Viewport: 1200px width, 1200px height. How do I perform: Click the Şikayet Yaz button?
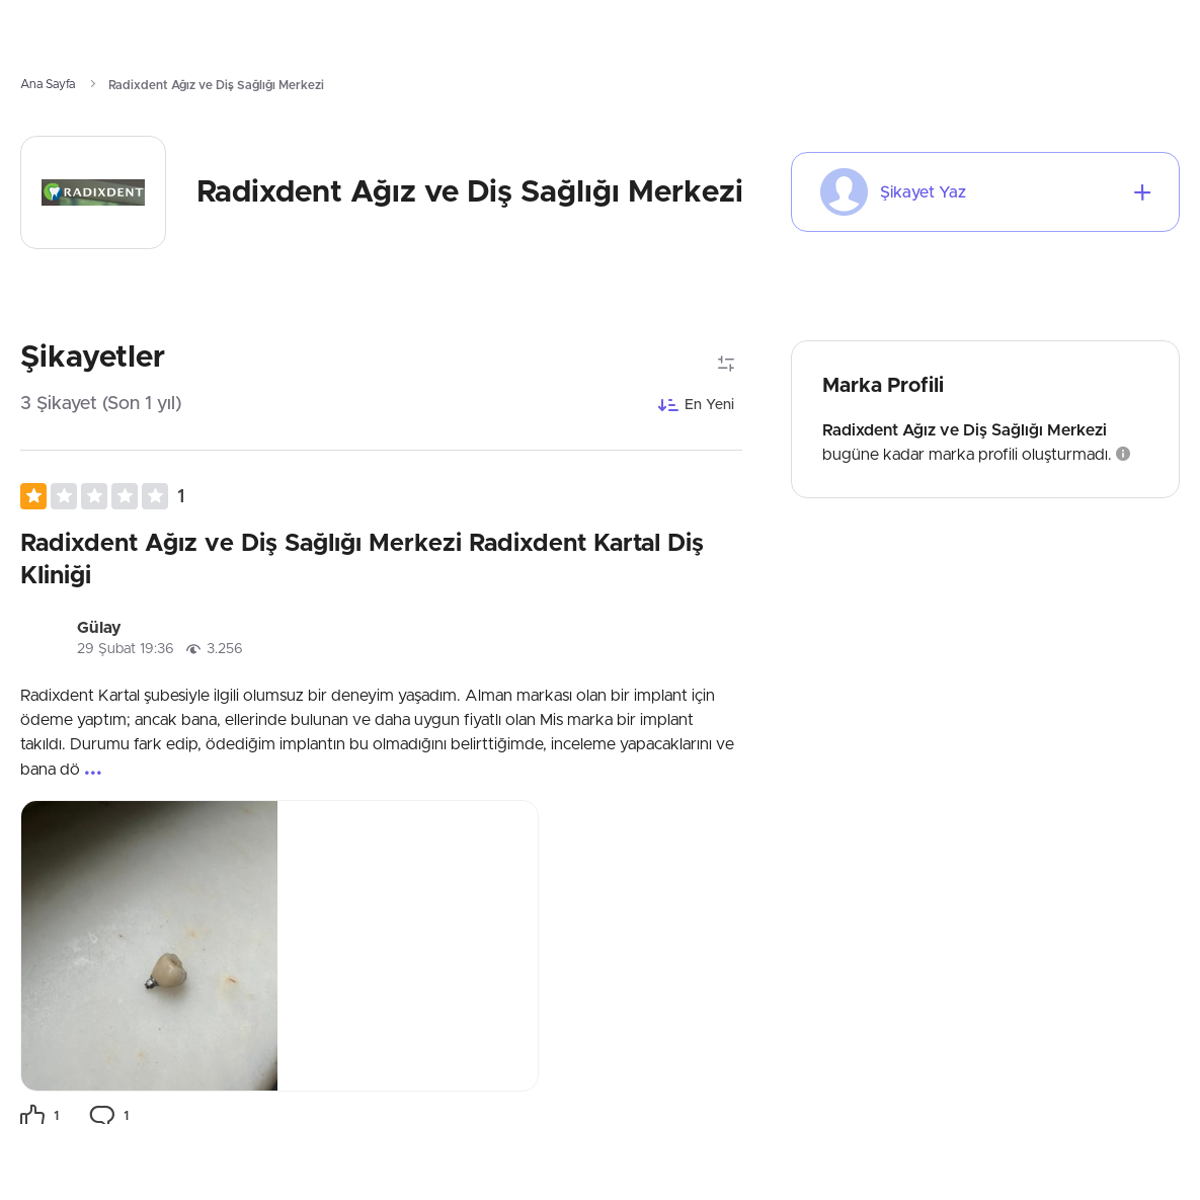click(x=985, y=192)
